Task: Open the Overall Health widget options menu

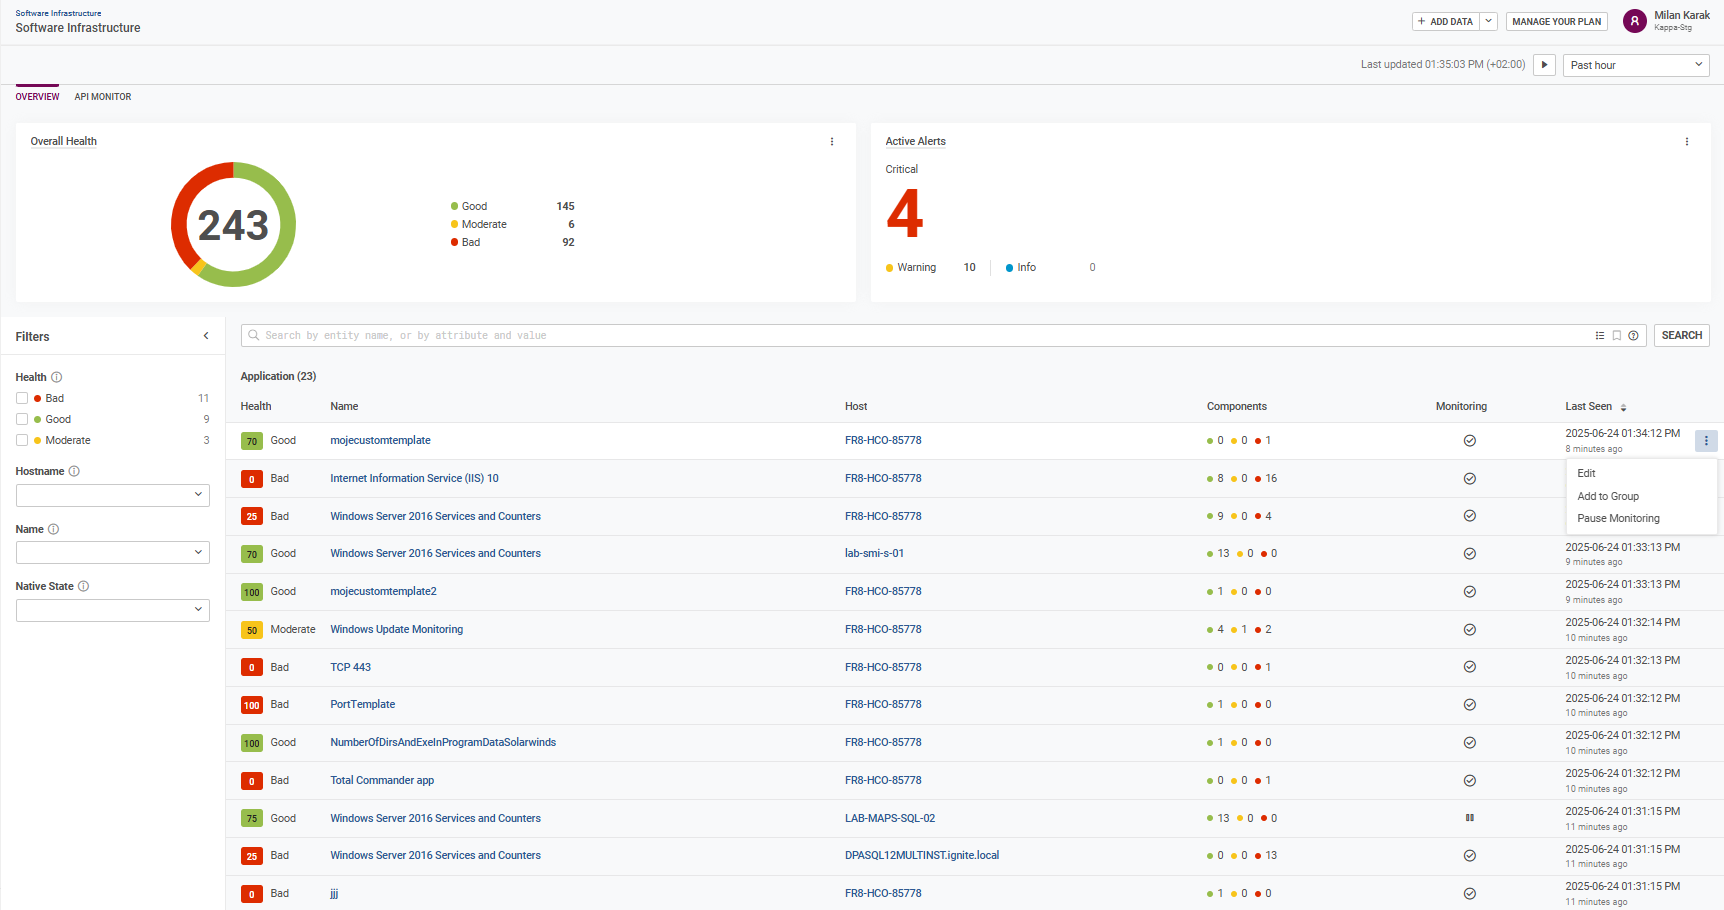Action: point(831,142)
